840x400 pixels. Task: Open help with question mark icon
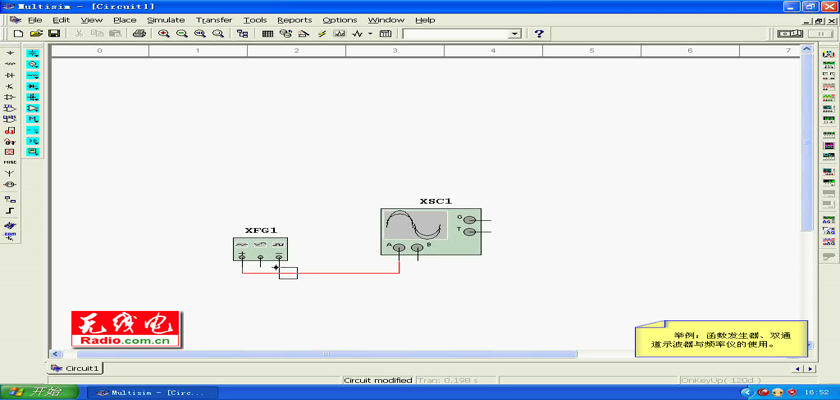(x=539, y=34)
